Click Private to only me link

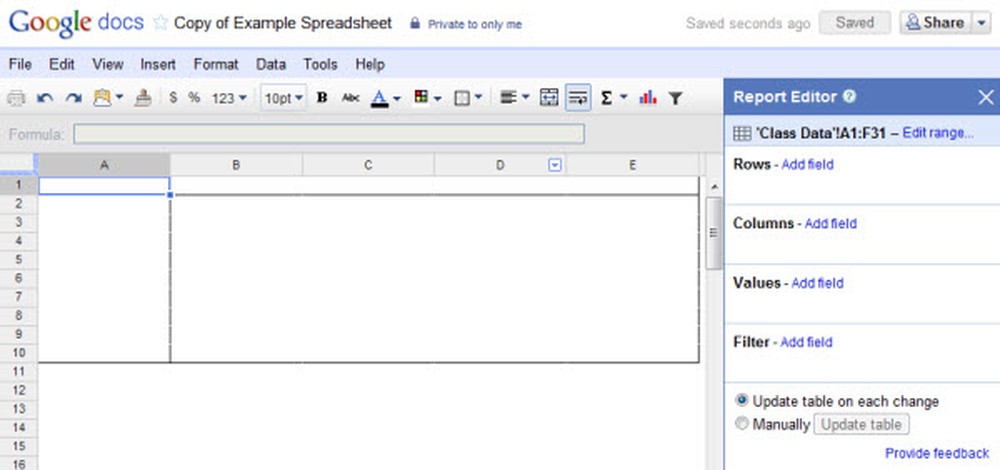tap(474, 24)
